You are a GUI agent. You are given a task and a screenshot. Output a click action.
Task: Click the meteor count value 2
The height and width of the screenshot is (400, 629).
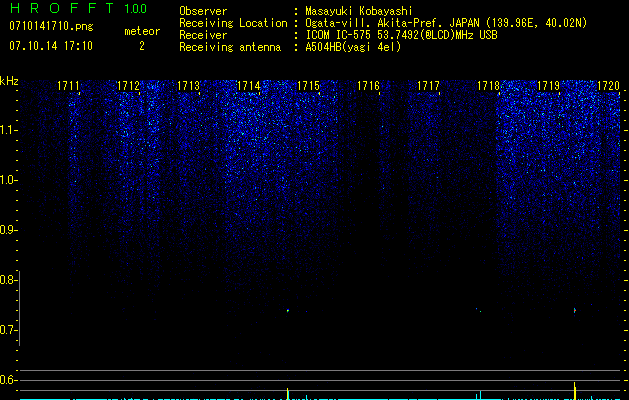pyautogui.click(x=142, y=46)
